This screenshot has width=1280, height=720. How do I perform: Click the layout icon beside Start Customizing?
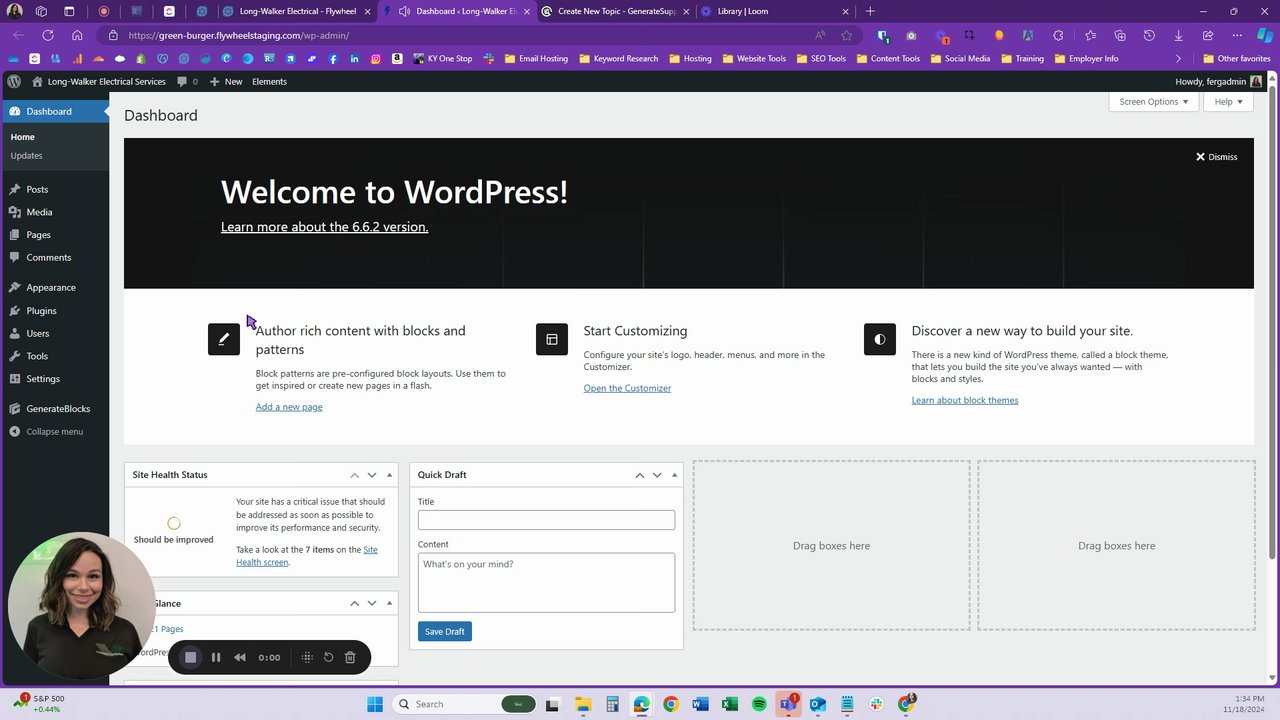(x=551, y=339)
